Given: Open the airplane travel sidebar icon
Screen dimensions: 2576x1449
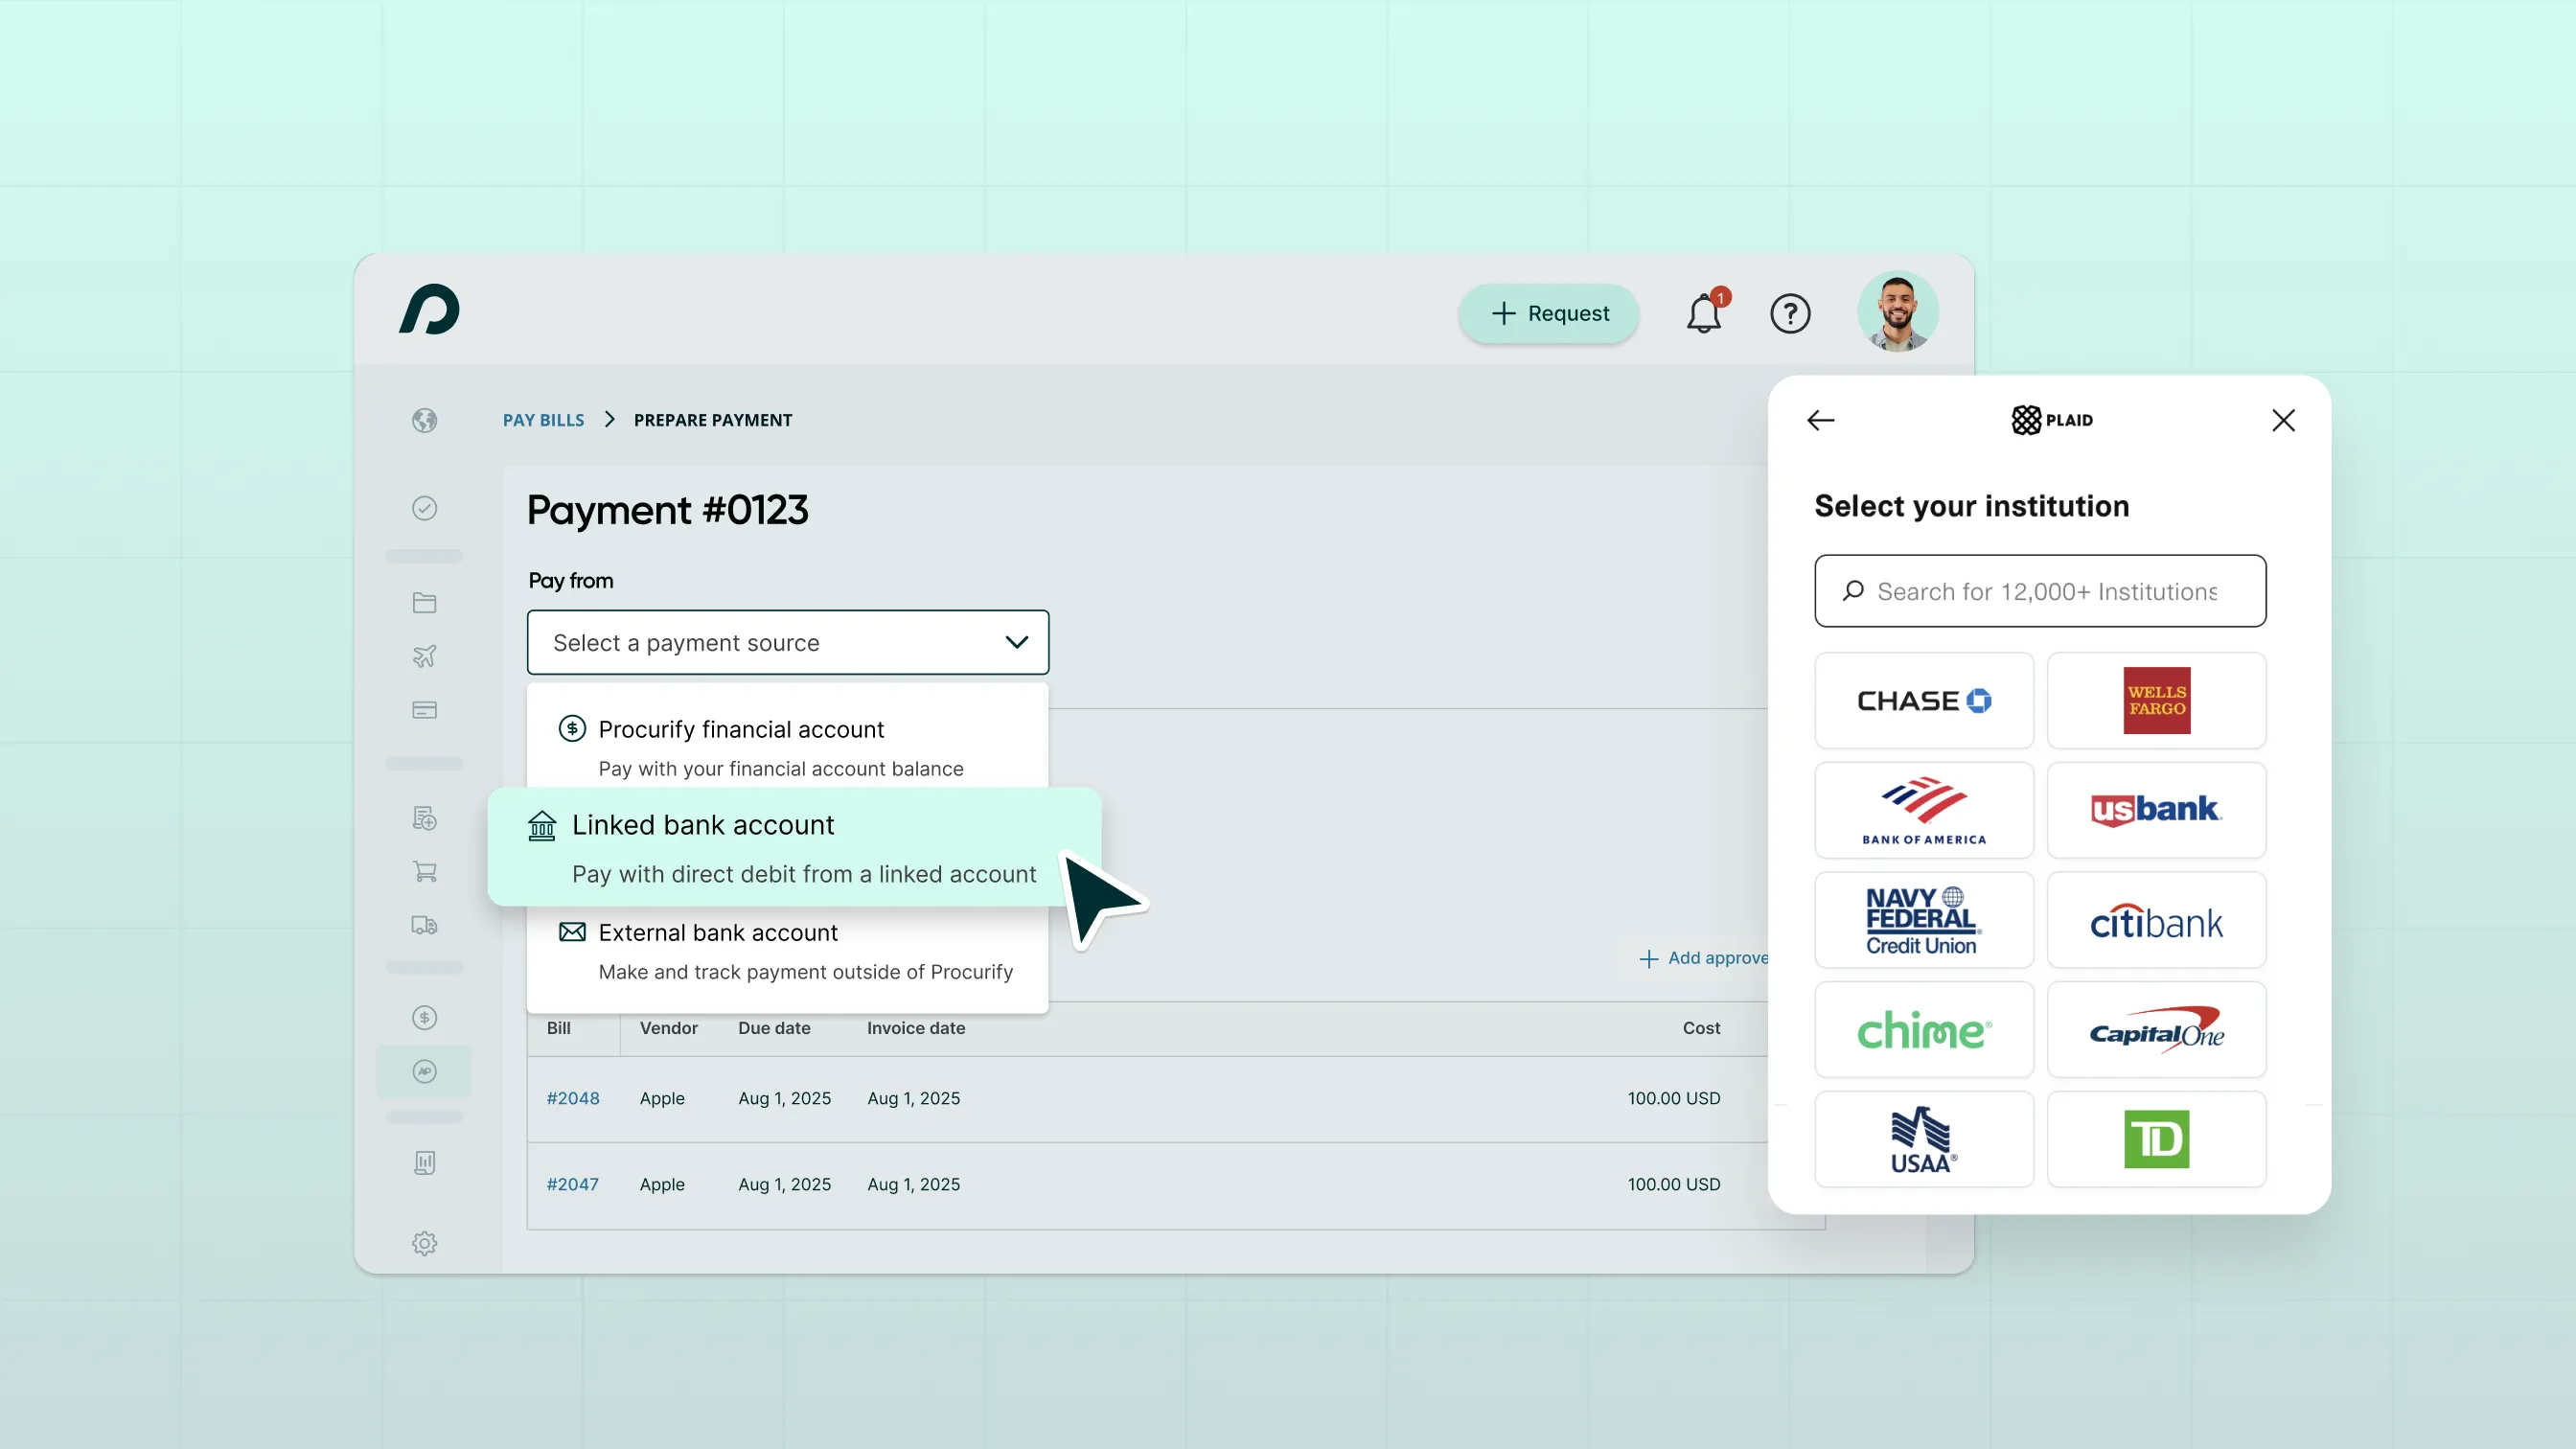Looking at the screenshot, I should click(x=424, y=656).
